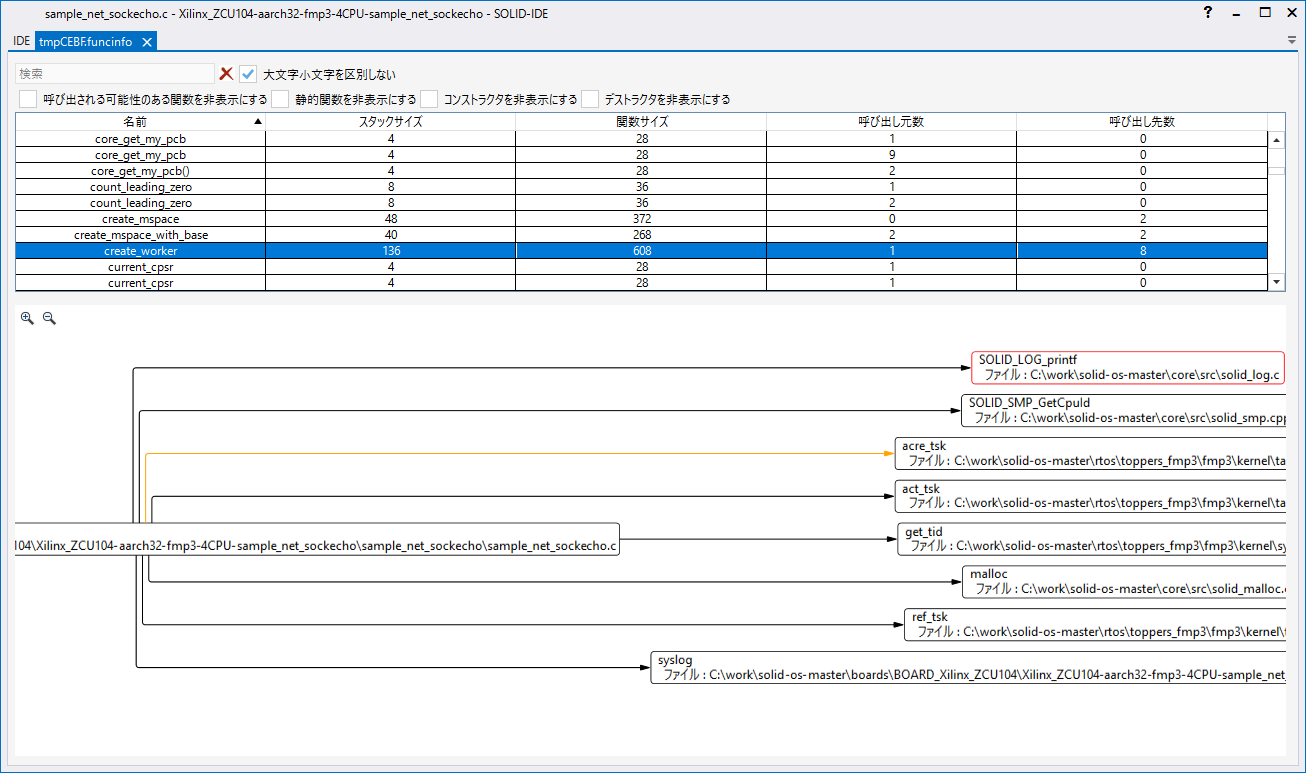Click the zoom in magnifier icon
This screenshot has width=1306, height=773.
[x=27, y=318]
